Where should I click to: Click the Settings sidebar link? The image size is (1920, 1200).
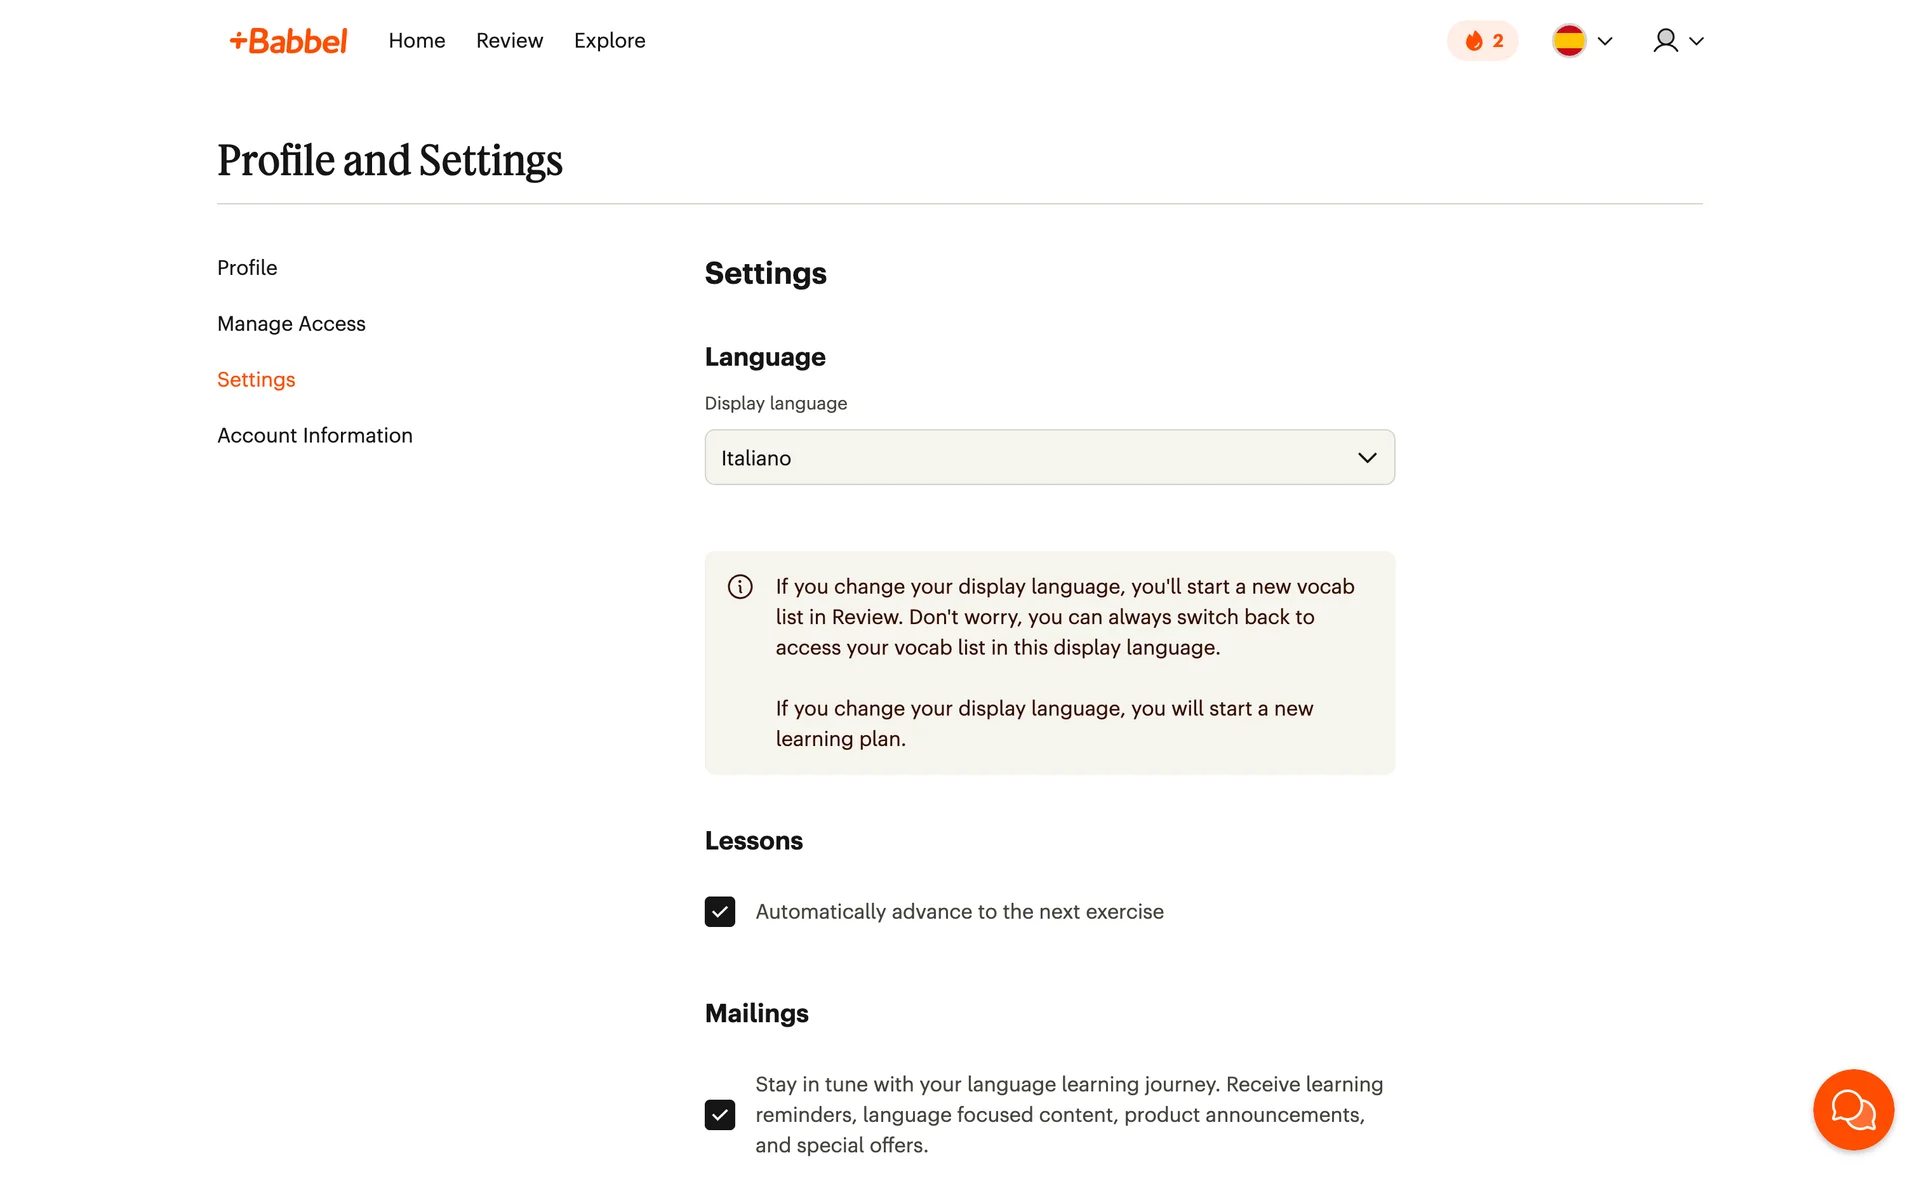(256, 380)
